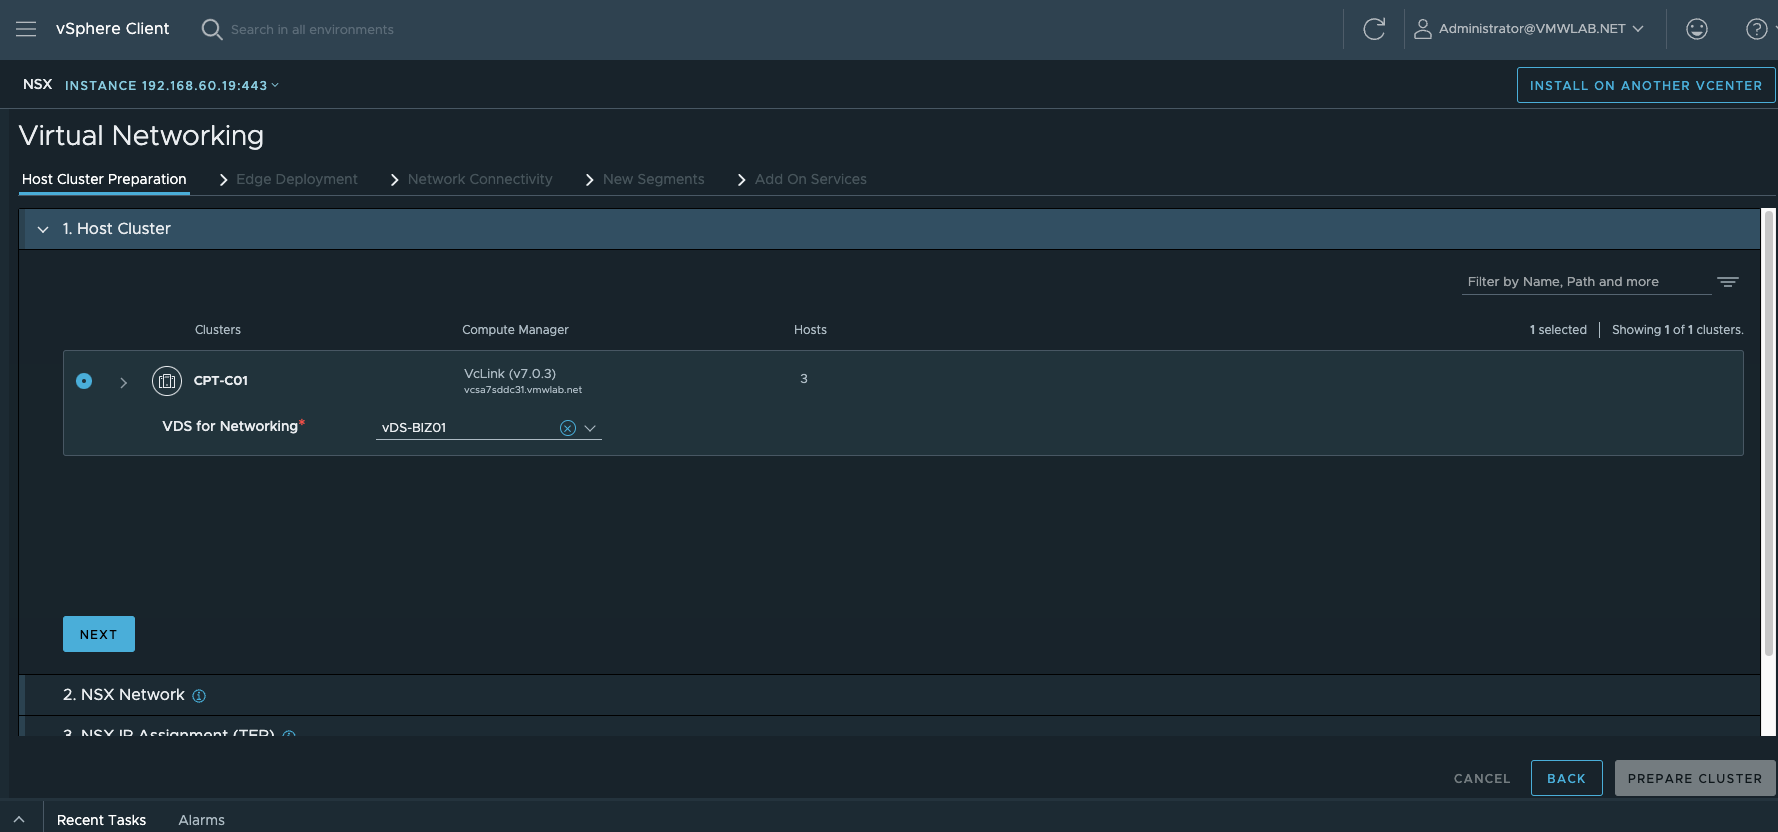Click the CPT-C01 cluster name
This screenshot has height=832, width=1778.
(221, 381)
